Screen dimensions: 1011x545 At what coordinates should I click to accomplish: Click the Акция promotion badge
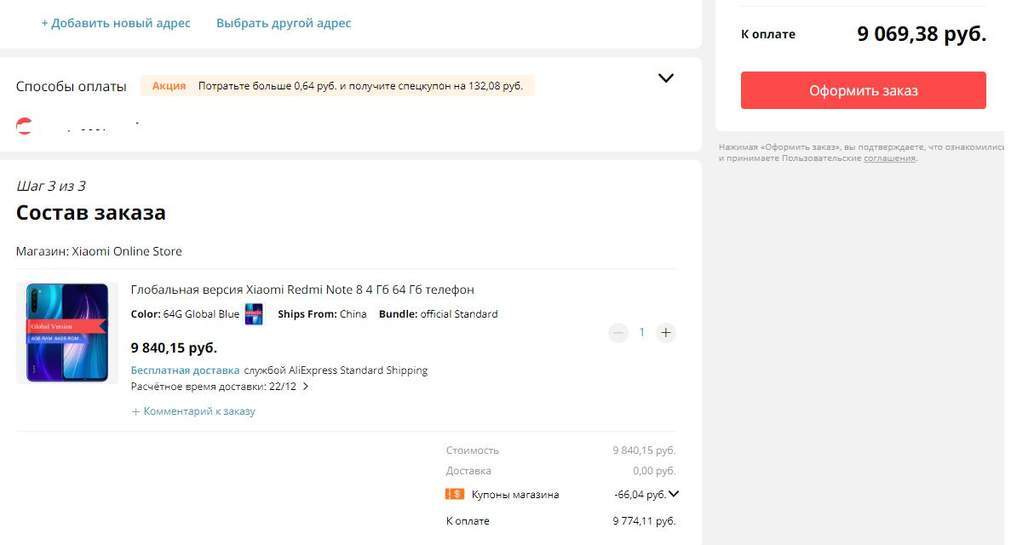pyautogui.click(x=169, y=86)
